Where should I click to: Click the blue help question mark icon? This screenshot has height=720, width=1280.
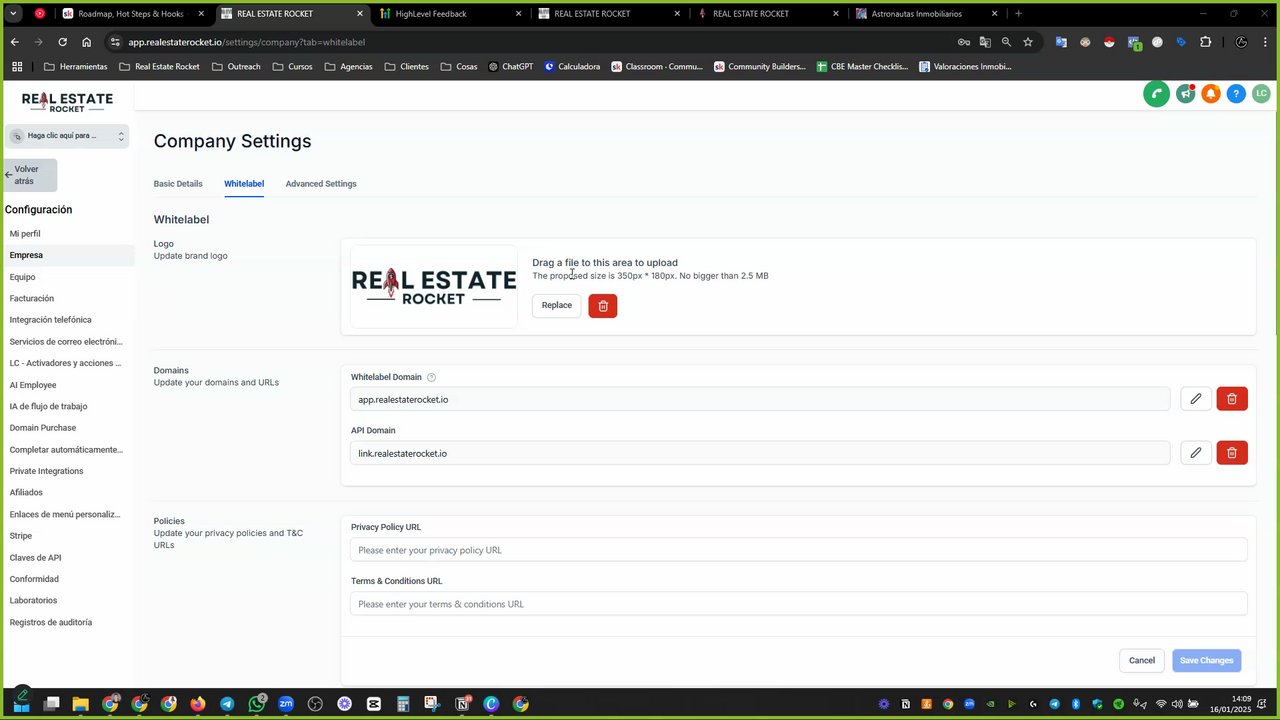[1236, 94]
